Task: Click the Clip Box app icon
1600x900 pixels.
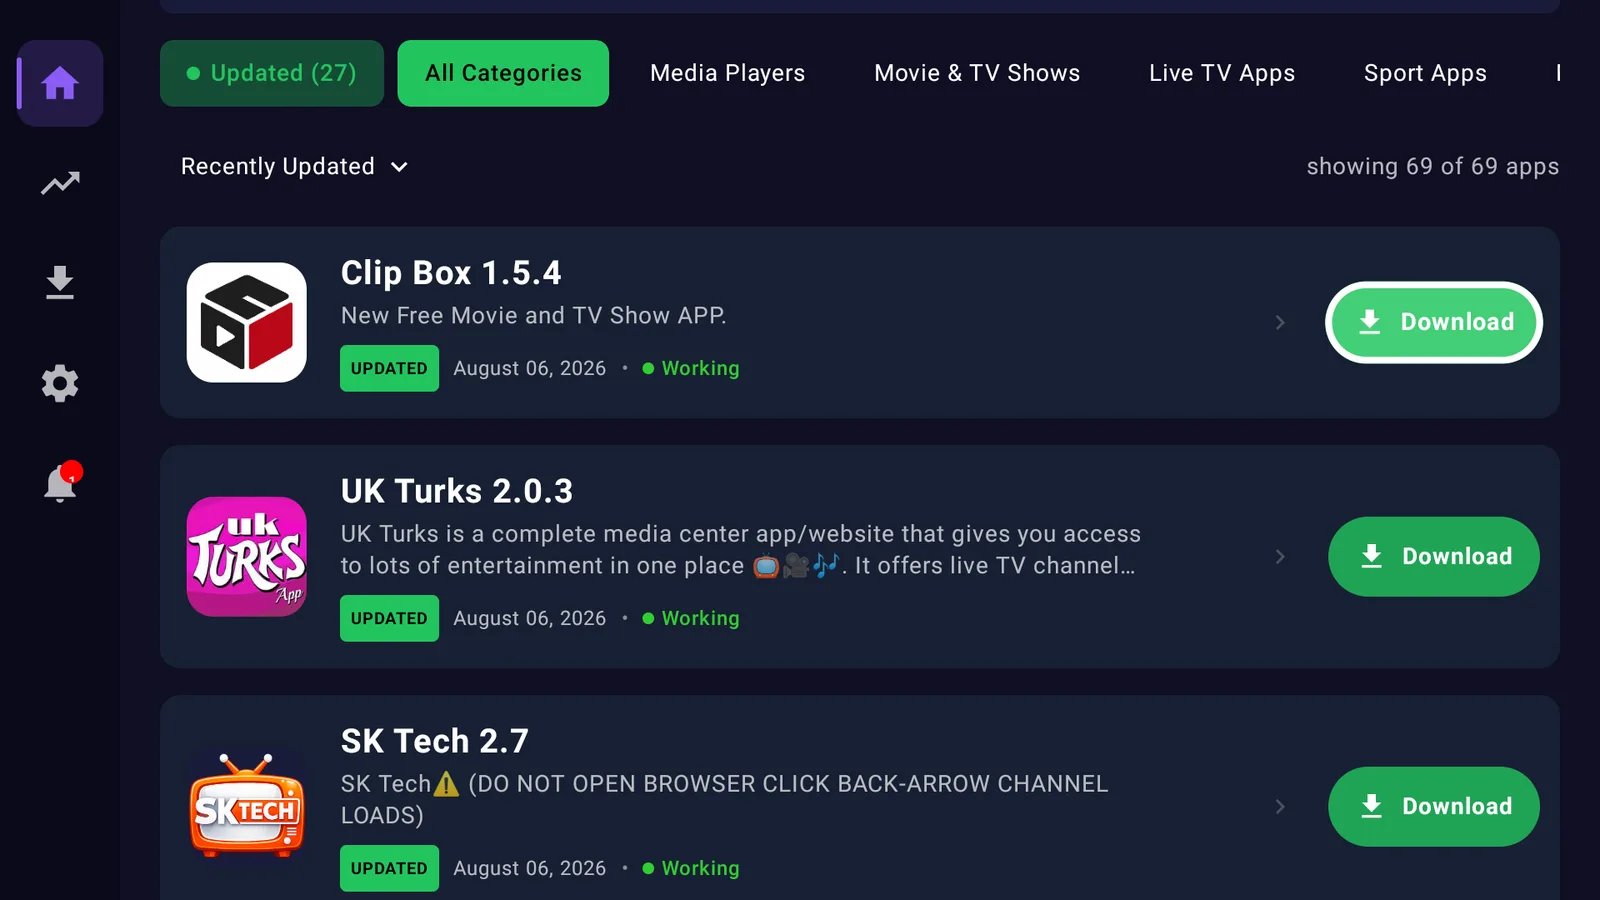Action: [247, 322]
